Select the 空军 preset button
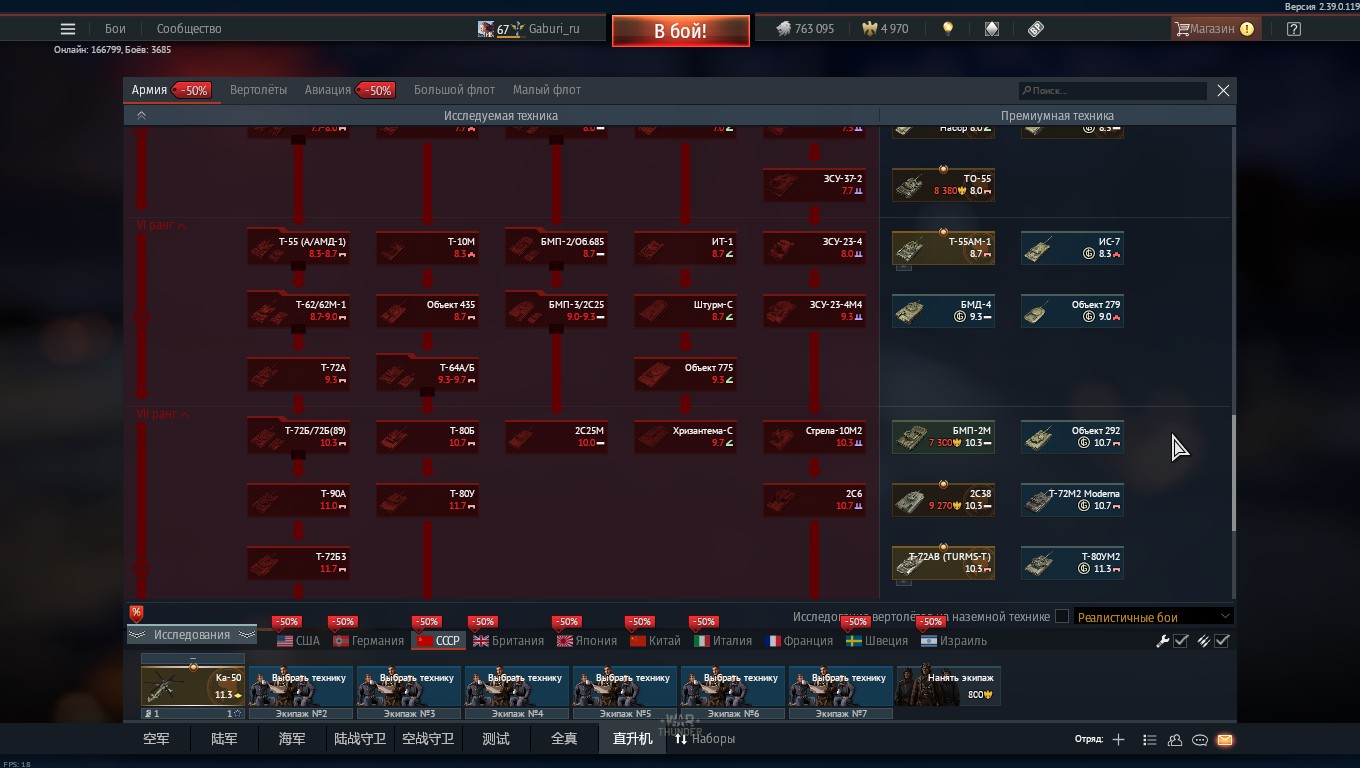The width and height of the screenshot is (1360, 768). tap(156, 739)
